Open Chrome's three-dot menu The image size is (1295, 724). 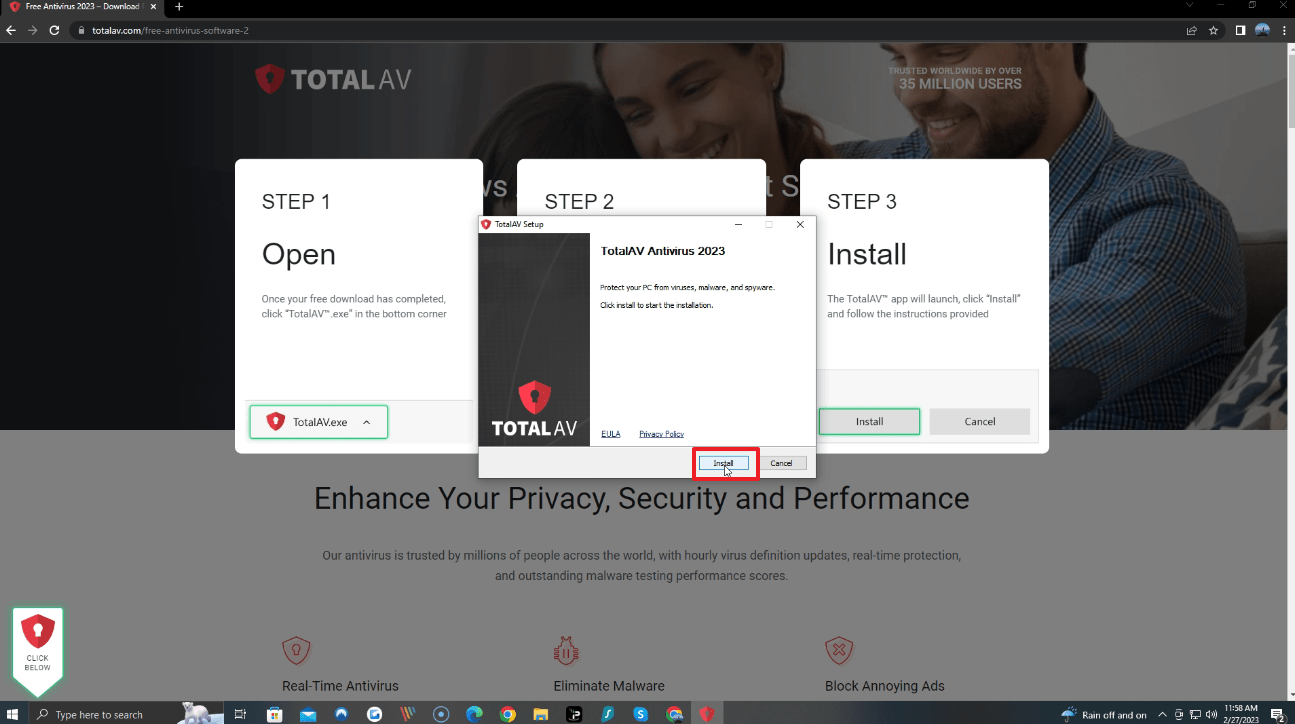[x=1282, y=30]
